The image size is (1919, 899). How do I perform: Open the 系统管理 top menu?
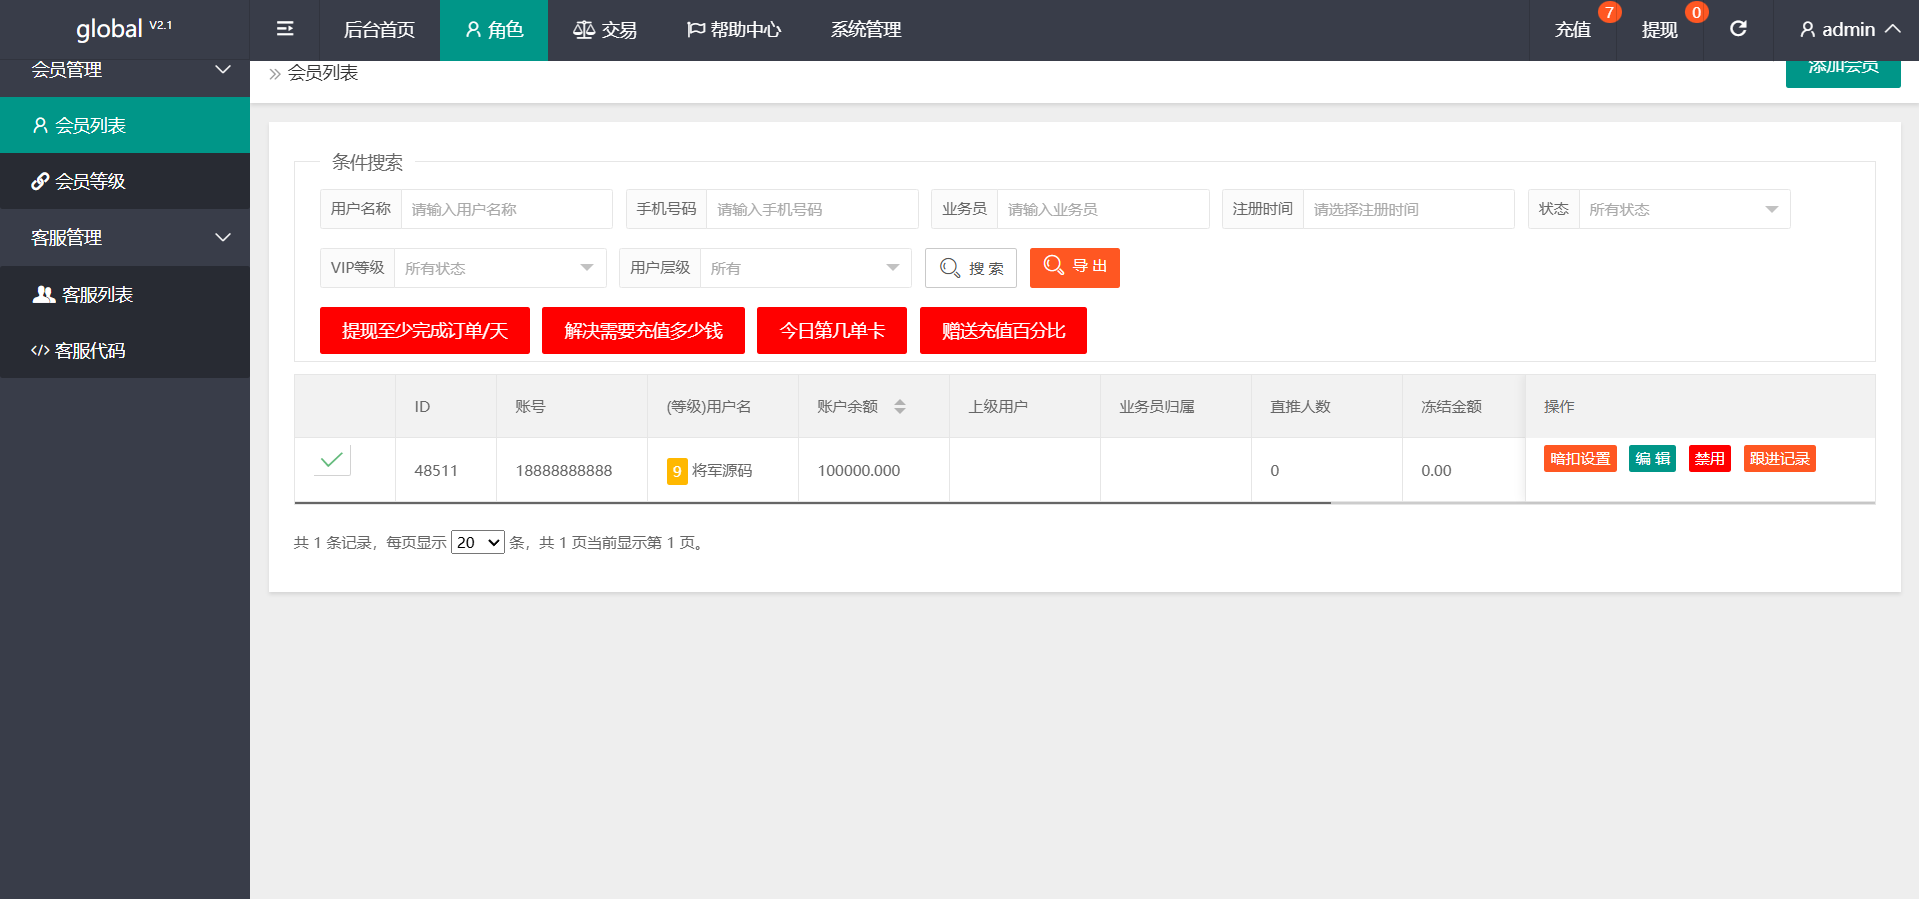click(865, 29)
